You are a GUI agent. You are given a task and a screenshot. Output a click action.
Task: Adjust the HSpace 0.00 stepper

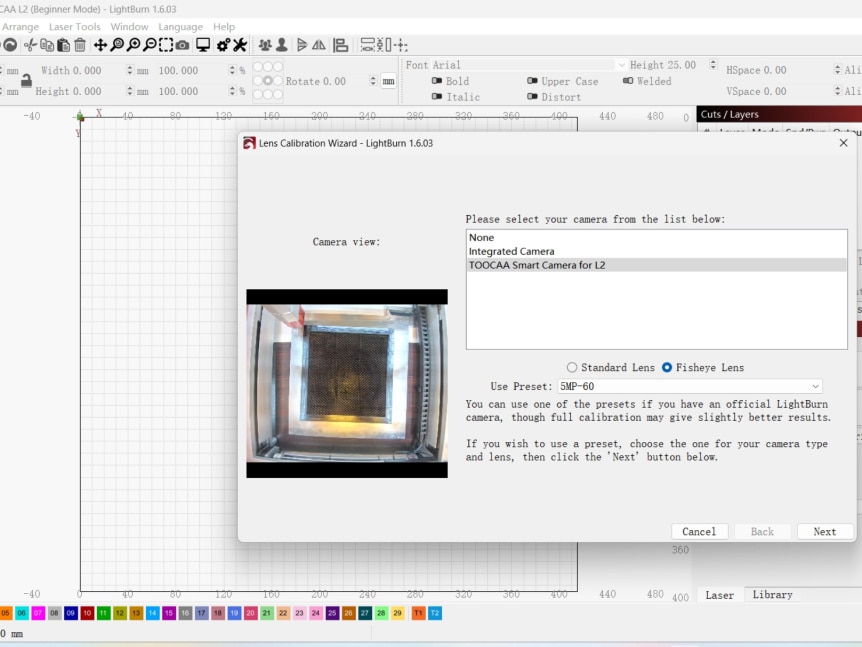click(837, 70)
